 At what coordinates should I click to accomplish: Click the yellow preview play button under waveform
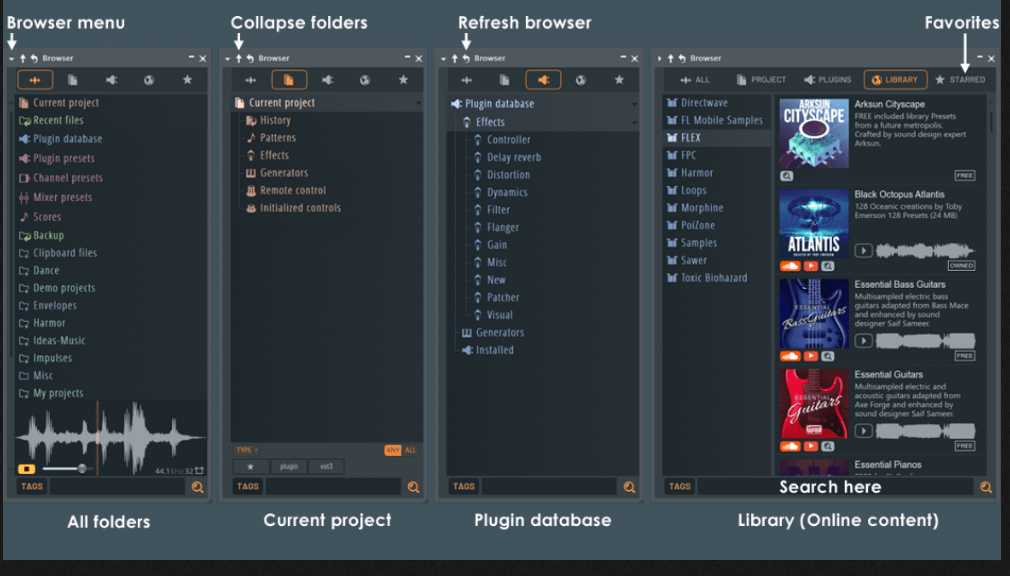point(26,469)
